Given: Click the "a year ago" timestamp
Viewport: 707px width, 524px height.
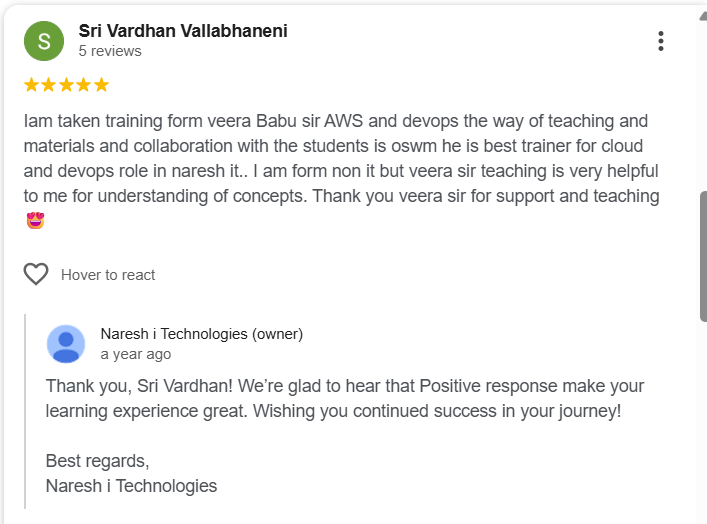Looking at the screenshot, I should coord(136,354).
